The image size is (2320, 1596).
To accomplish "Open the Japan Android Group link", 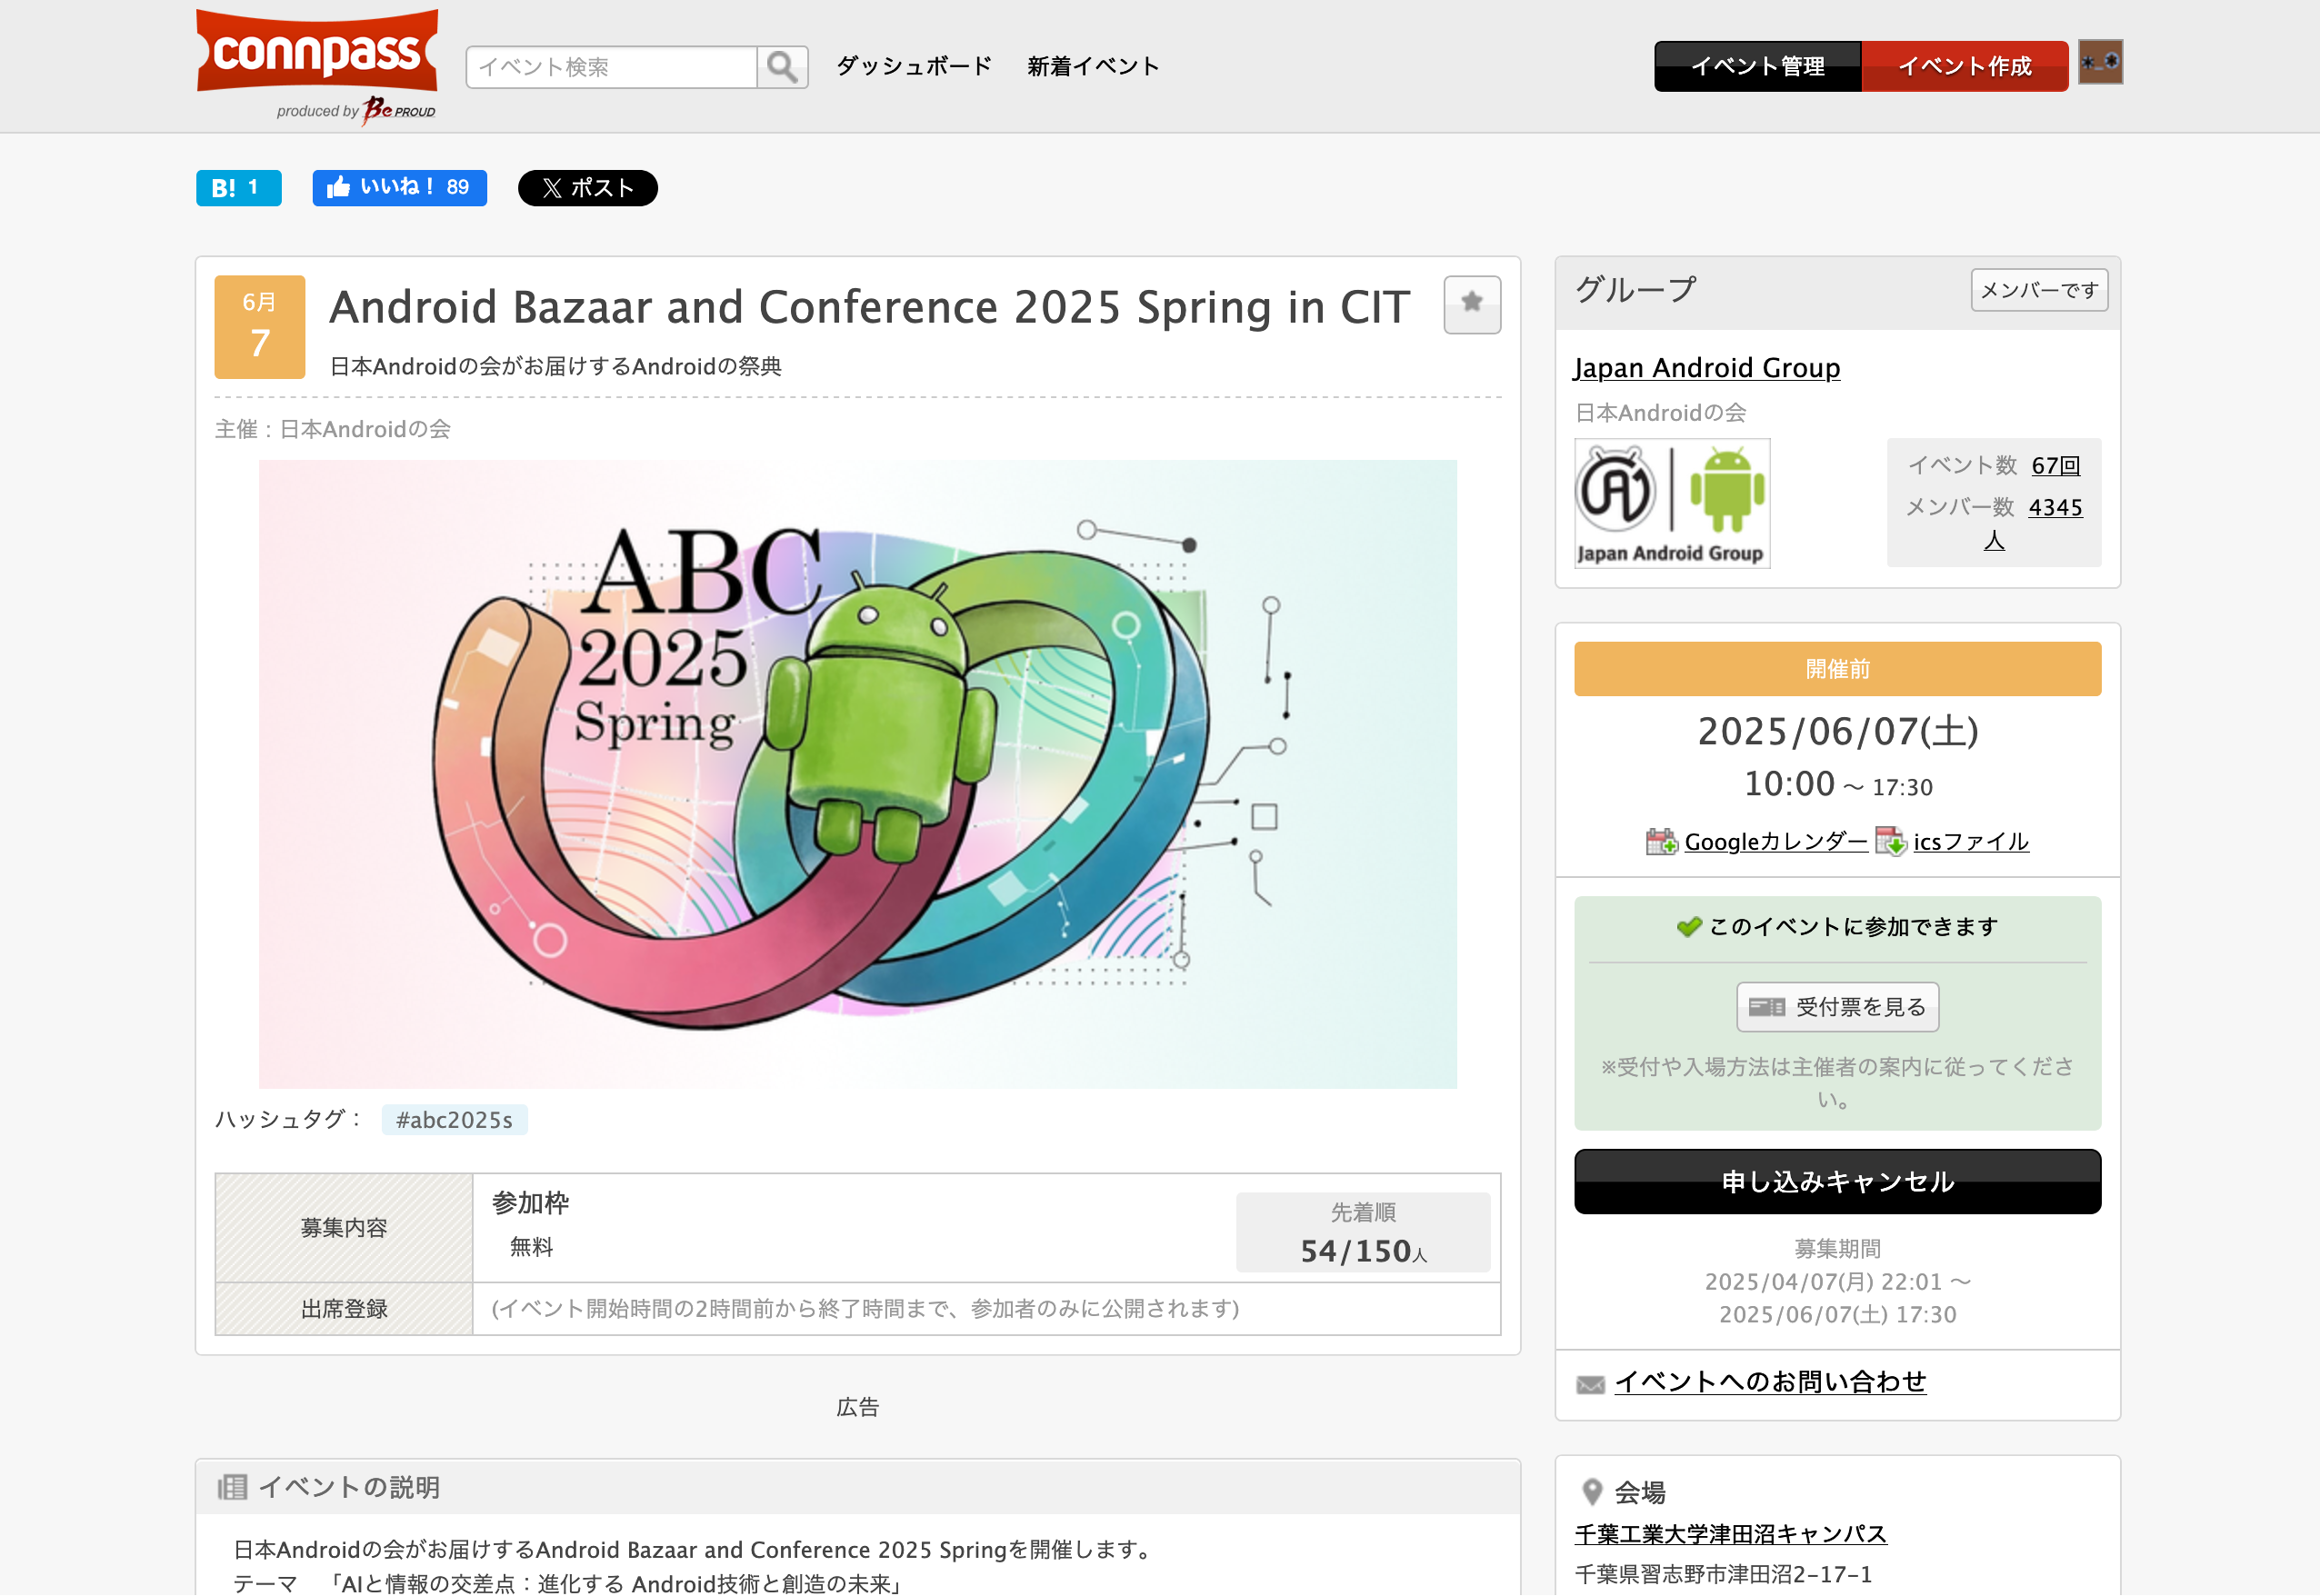I will click(1707, 368).
